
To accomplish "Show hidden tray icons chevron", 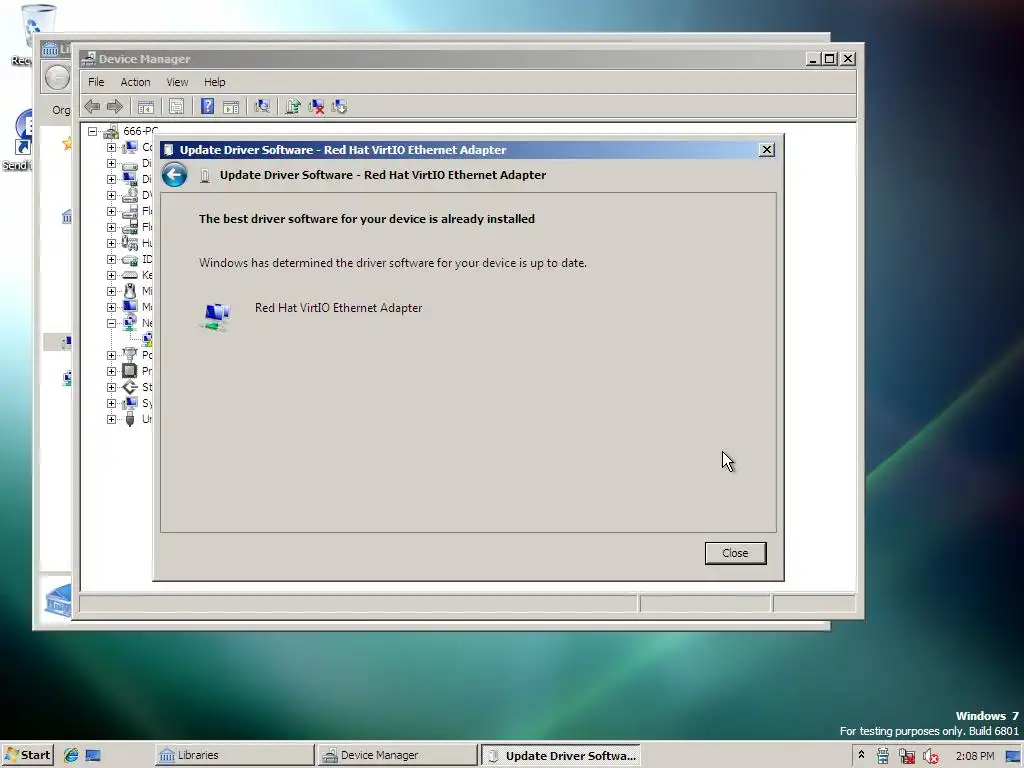I will point(861,755).
